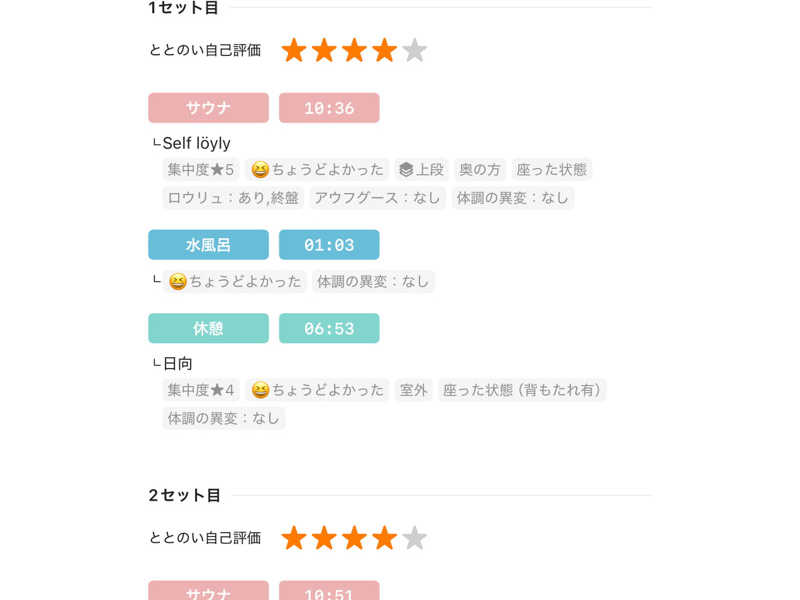Click the squinting emoji under 水風呂
The image size is (800, 600).
point(178,282)
